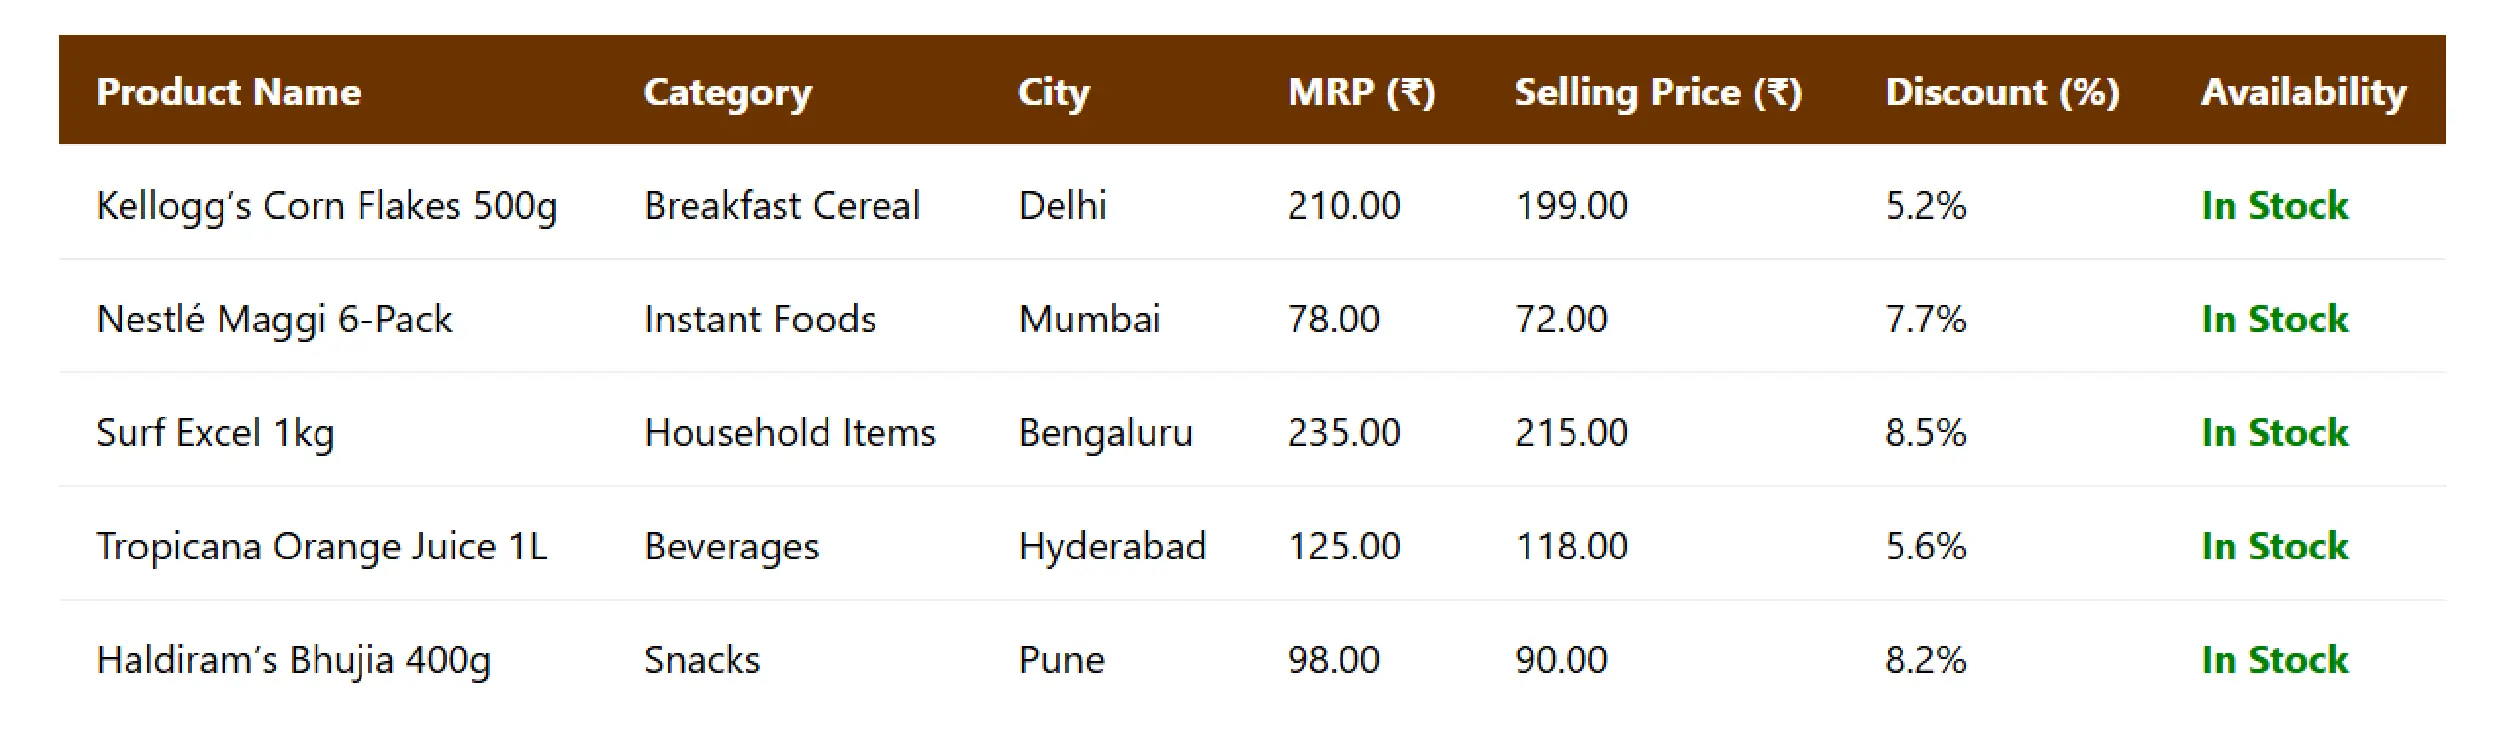2506x742 pixels.
Task: Select the Hyderabad city cell
Action: 1111,546
